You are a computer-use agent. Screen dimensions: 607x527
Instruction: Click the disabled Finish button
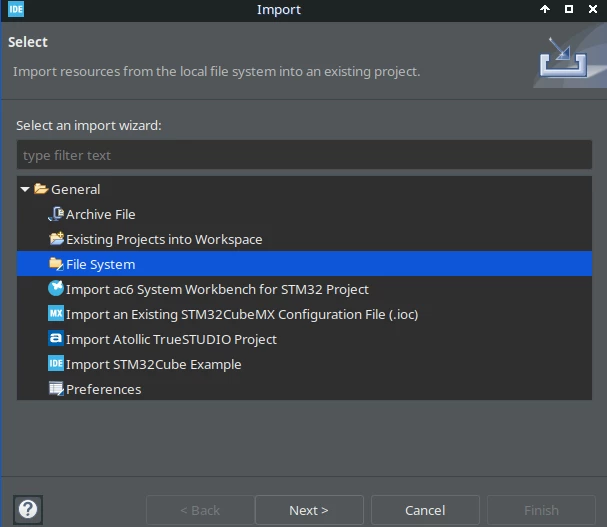tap(541, 510)
